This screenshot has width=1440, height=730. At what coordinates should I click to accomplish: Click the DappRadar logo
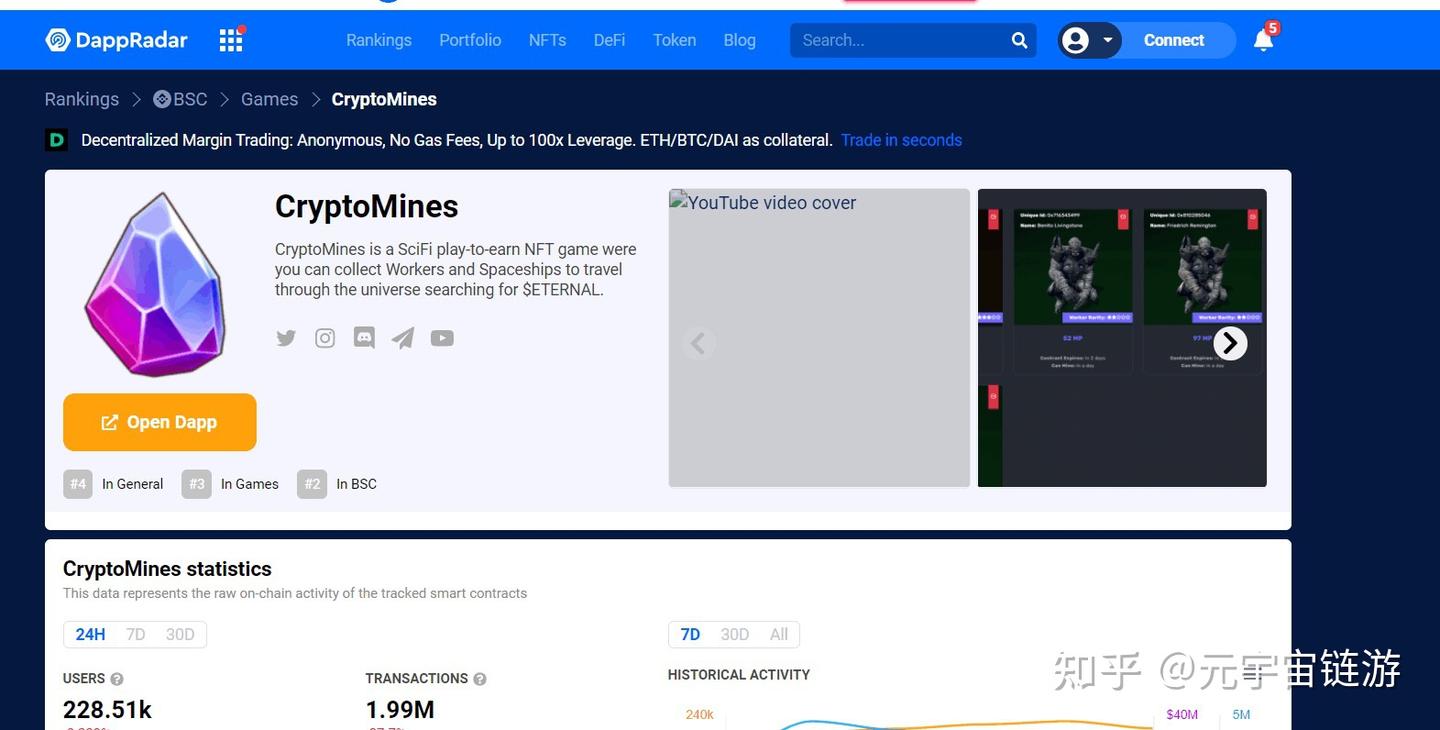tap(116, 40)
